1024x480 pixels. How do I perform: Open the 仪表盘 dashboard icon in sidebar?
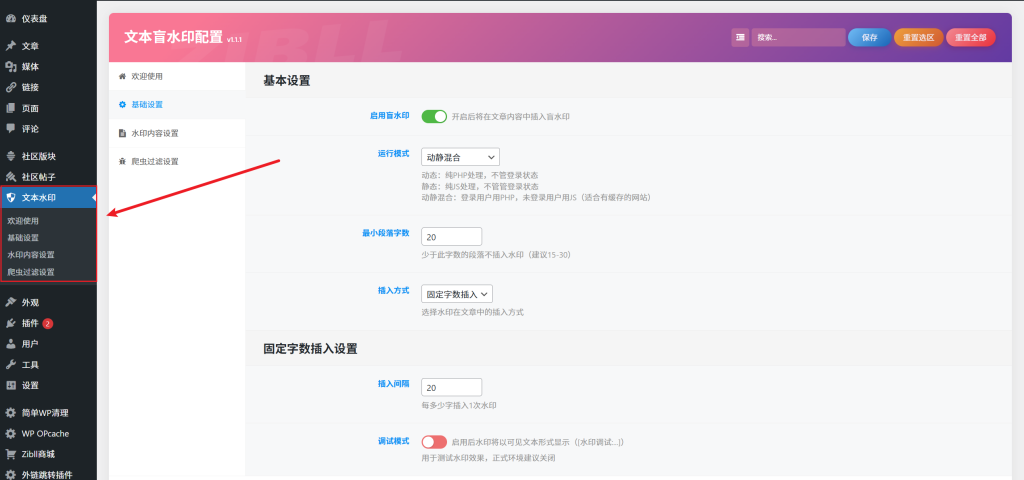10,18
